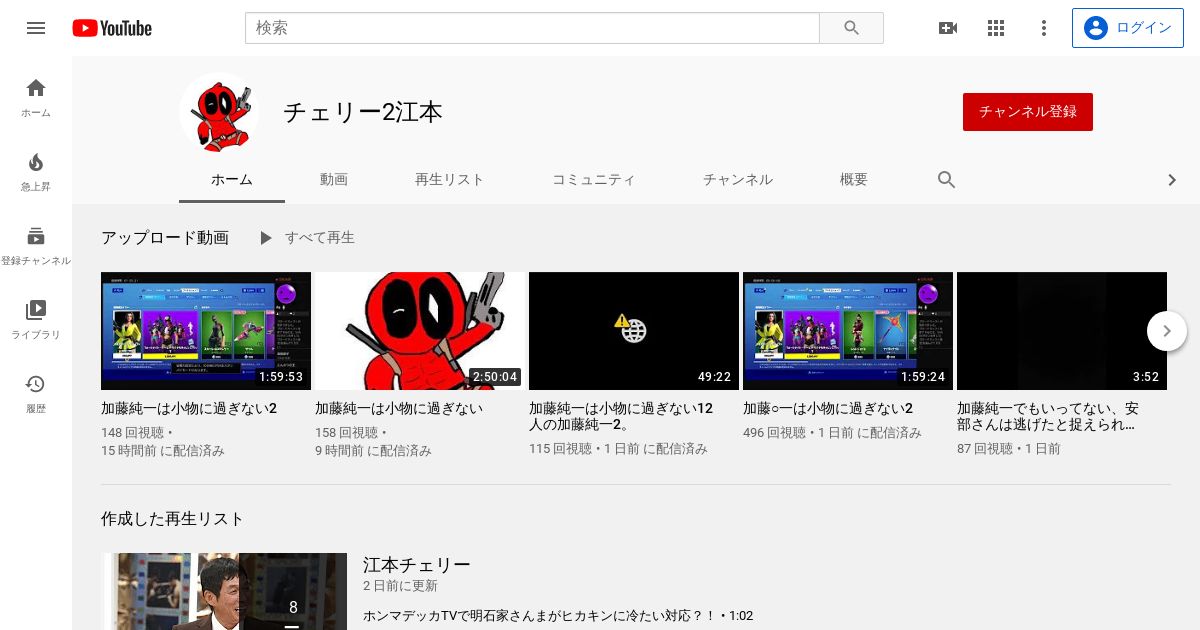The height and width of the screenshot is (630, 1200).
Task: Open the 江本チェリー playlist thumbnail
Action: pos(224,591)
